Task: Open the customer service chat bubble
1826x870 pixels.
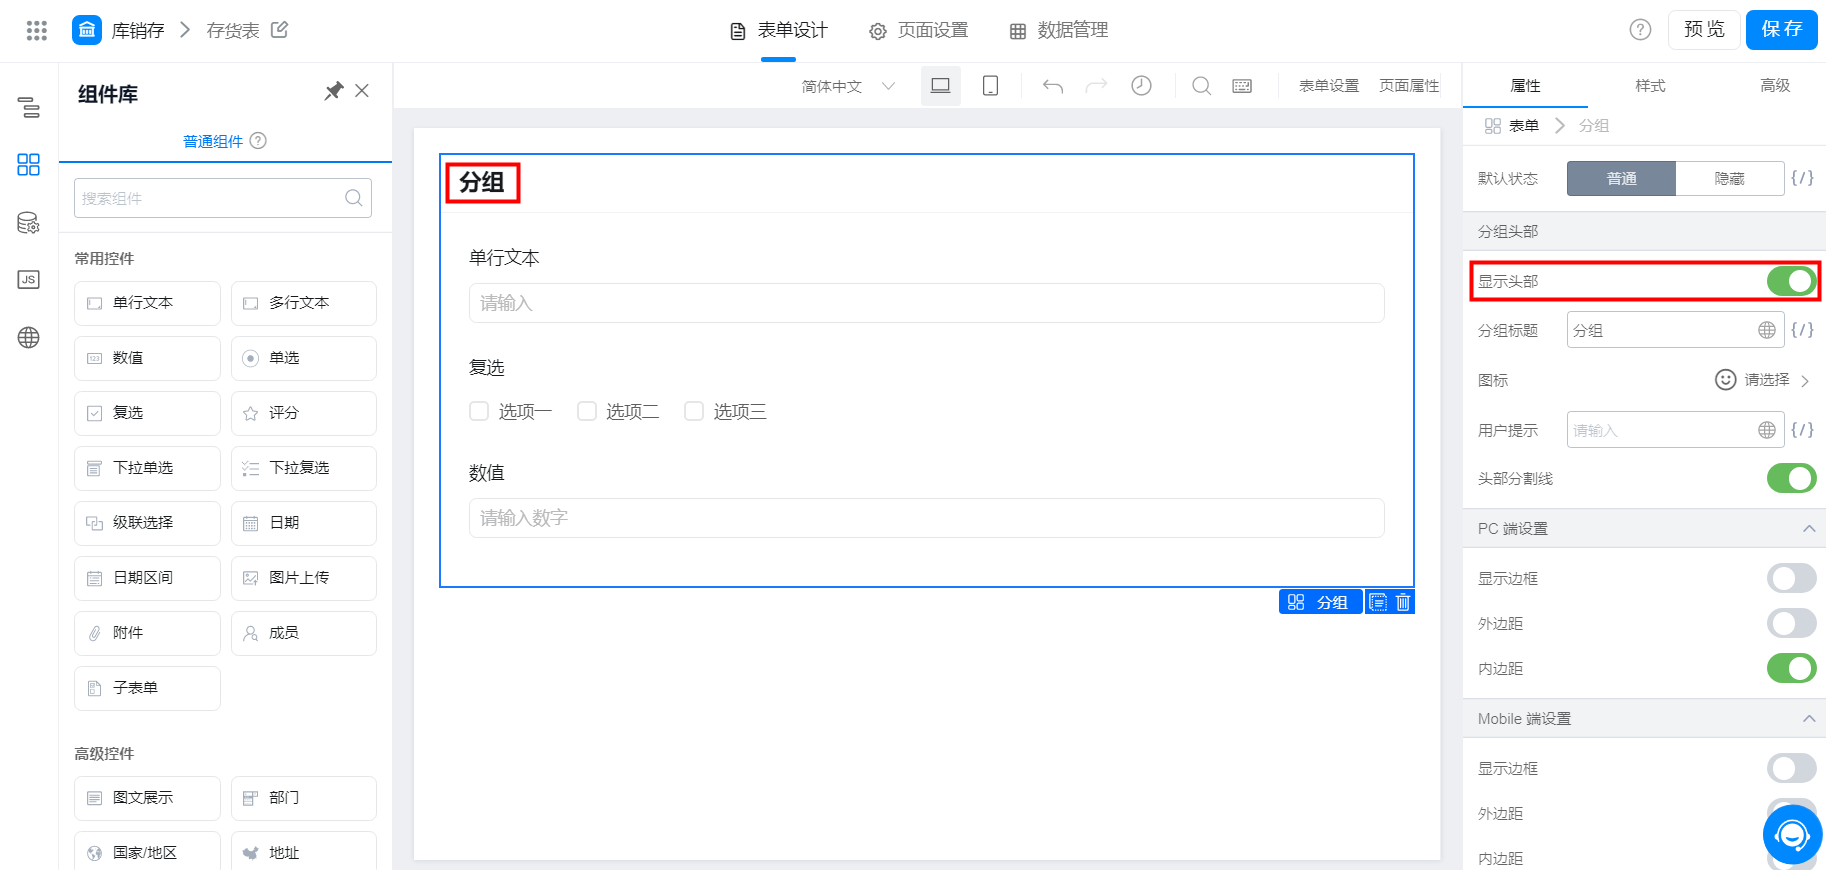Action: (1792, 834)
